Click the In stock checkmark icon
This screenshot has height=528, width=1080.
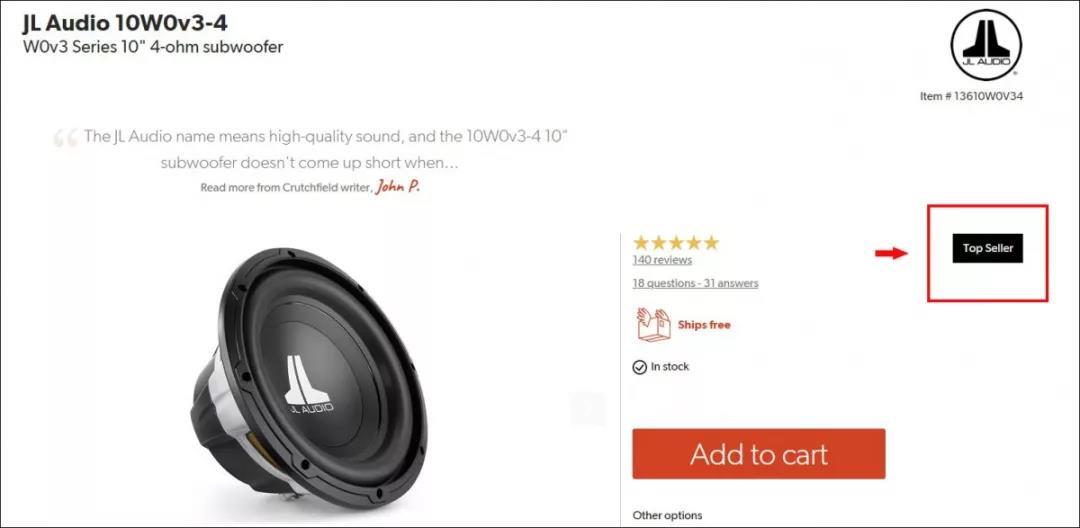point(639,367)
